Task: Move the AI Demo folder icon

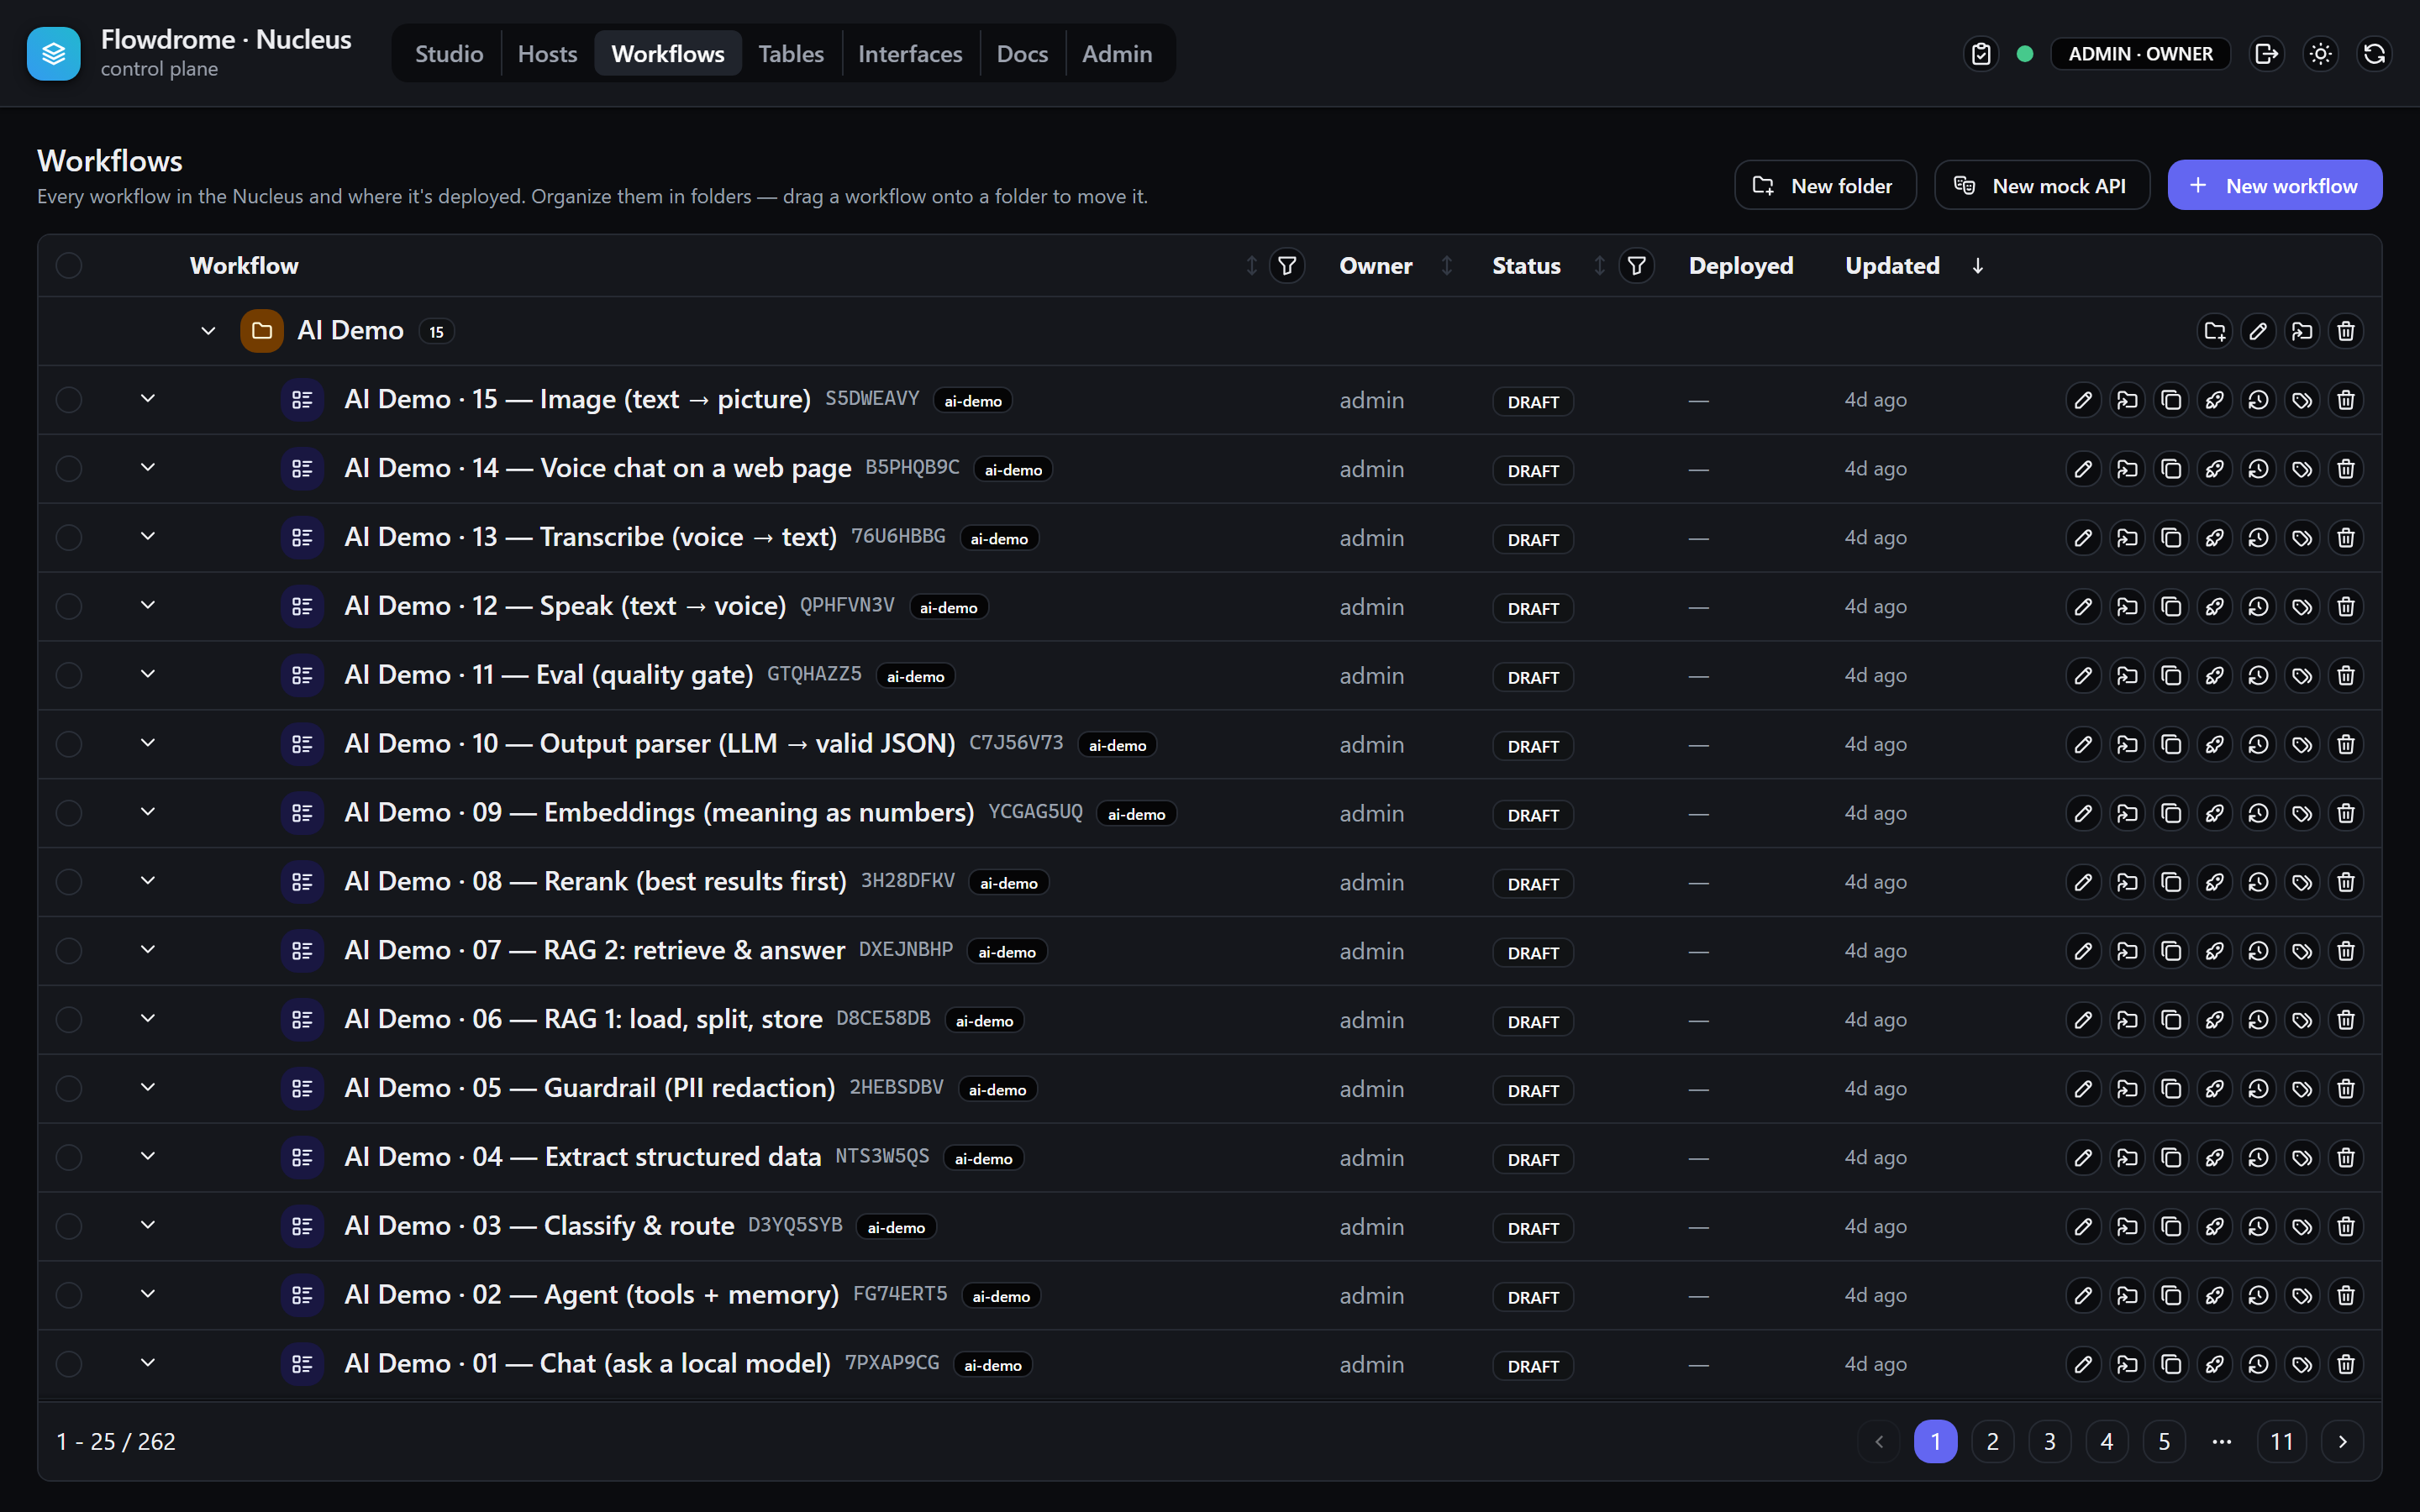Action: click(2302, 331)
